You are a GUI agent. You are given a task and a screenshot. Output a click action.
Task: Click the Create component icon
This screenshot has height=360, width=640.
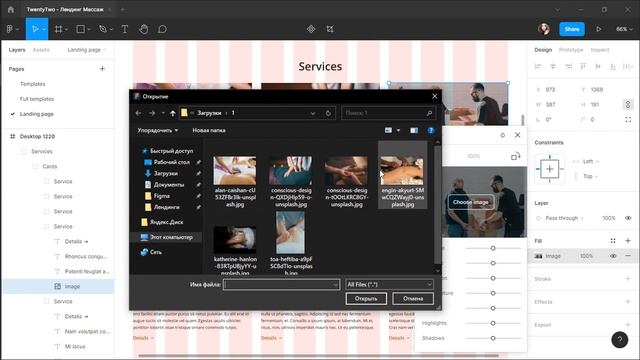tap(311, 29)
